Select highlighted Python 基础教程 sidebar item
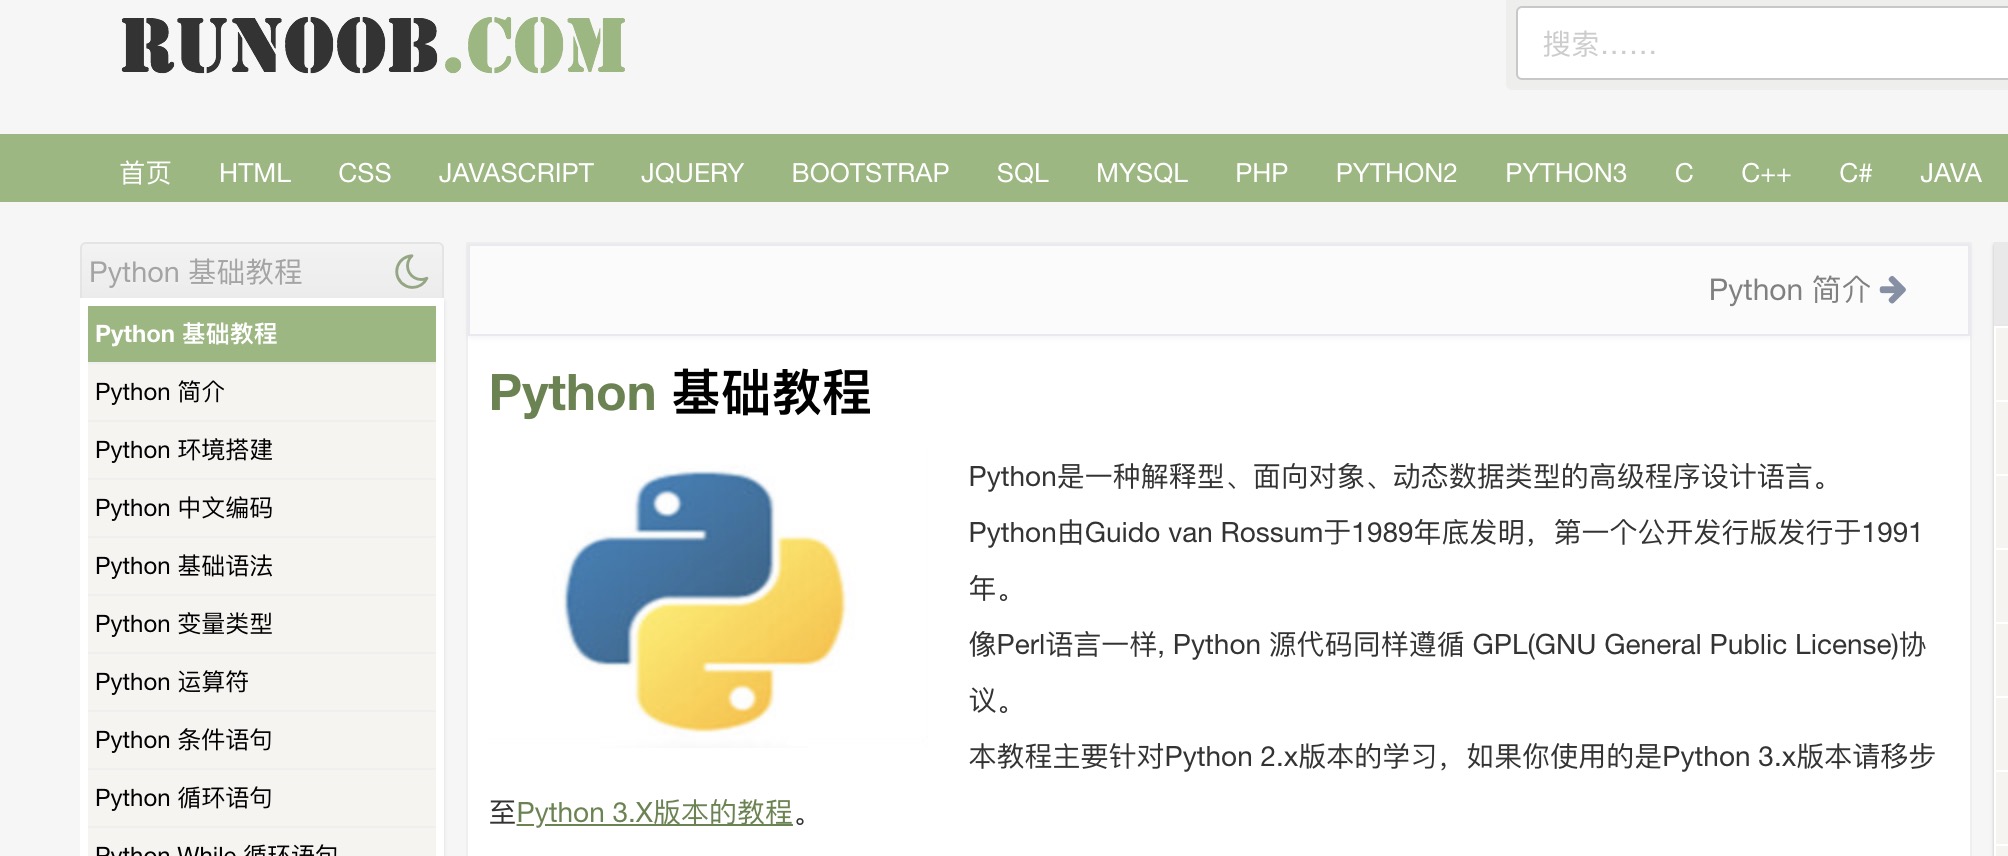The height and width of the screenshot is (856, 2008). click(x=262, y=334)
